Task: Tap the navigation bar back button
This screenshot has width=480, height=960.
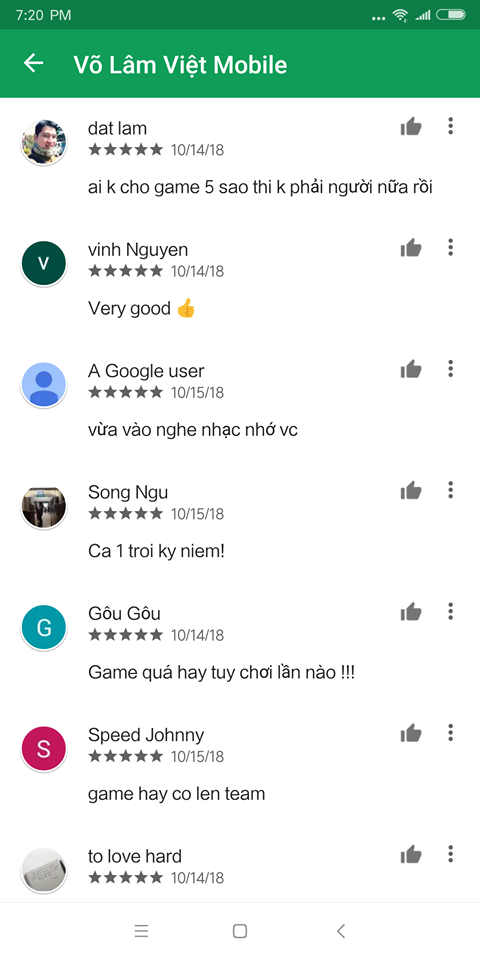Action: (x=341, y=931)
